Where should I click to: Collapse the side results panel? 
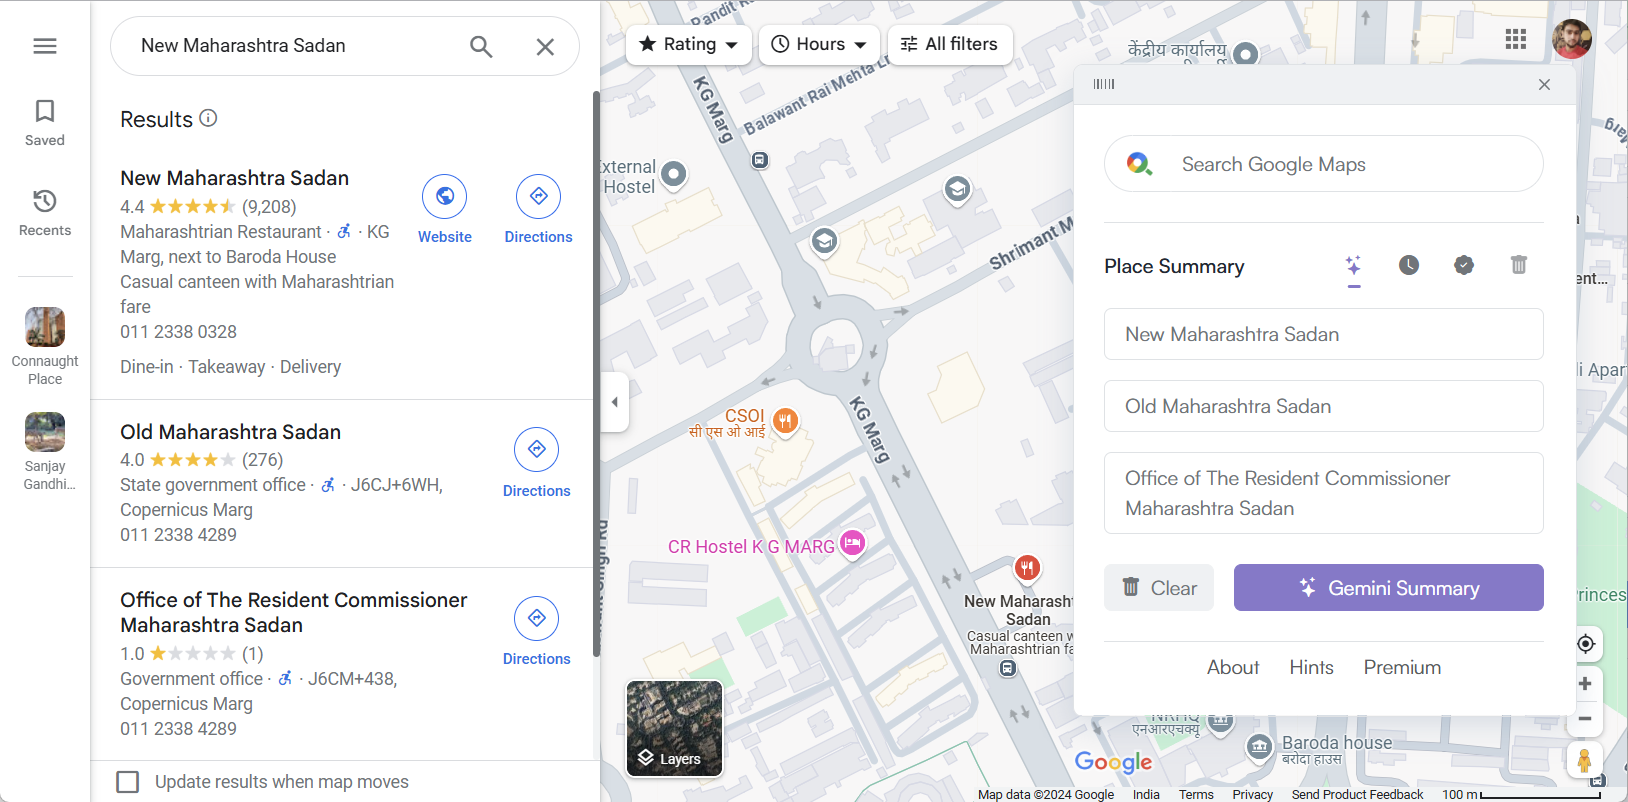coord(614,402)
